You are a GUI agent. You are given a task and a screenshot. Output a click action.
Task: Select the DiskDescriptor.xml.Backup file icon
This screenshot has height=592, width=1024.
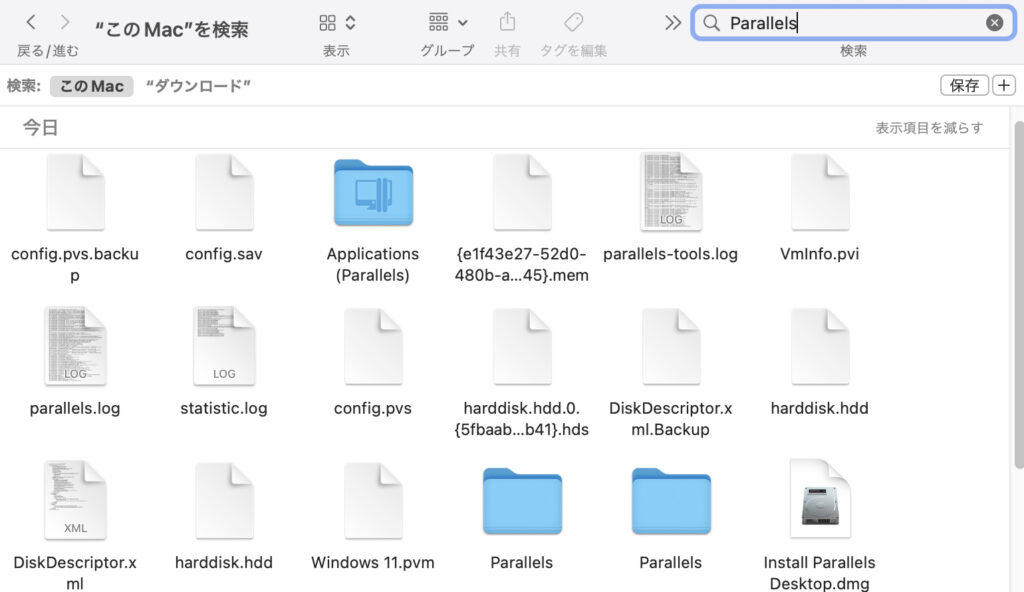671,347
